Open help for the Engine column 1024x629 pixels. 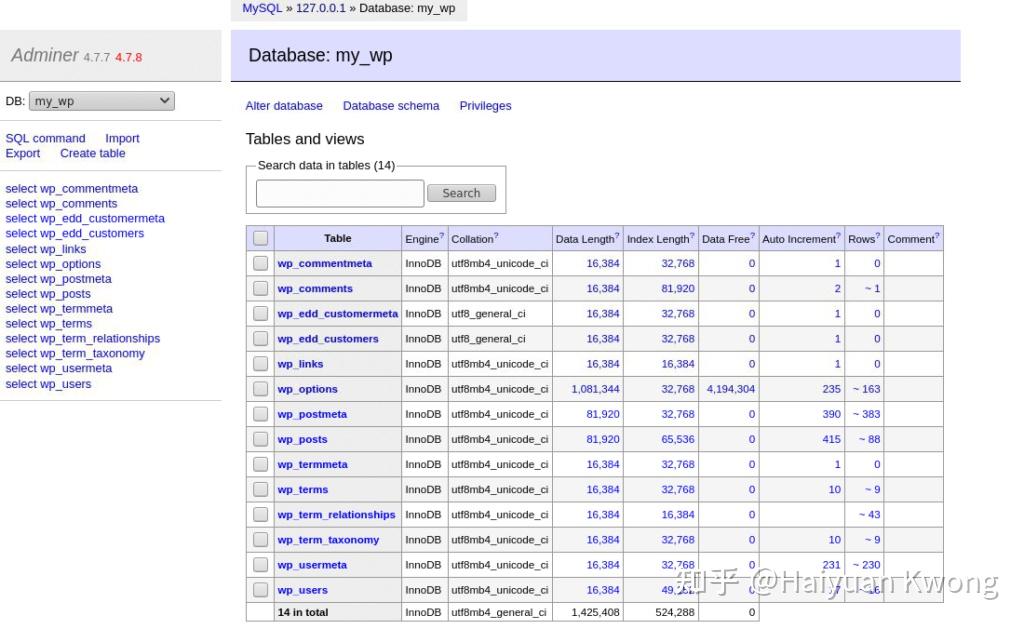point(440,234)
